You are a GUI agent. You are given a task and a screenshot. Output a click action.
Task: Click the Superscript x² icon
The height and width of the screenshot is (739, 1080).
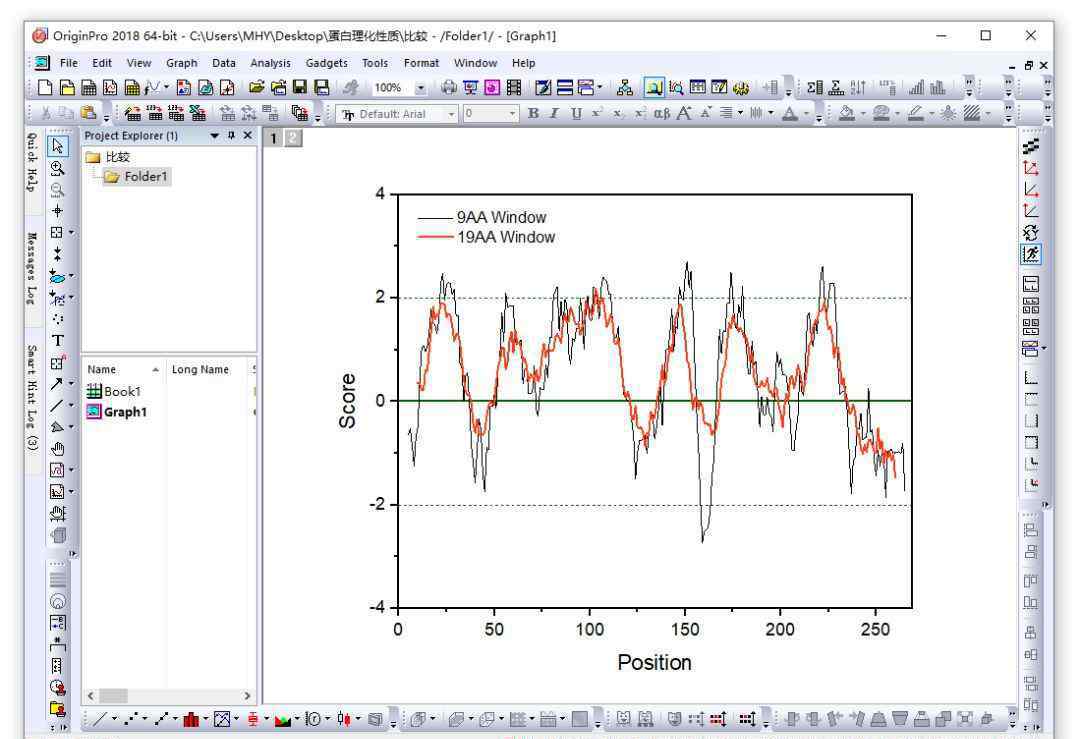tap(597, 114)
